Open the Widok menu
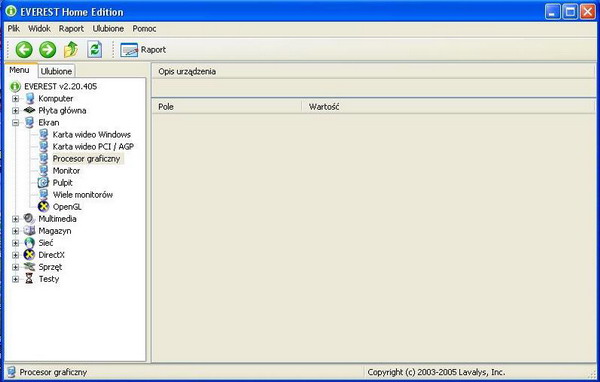 tap(39, 29)
